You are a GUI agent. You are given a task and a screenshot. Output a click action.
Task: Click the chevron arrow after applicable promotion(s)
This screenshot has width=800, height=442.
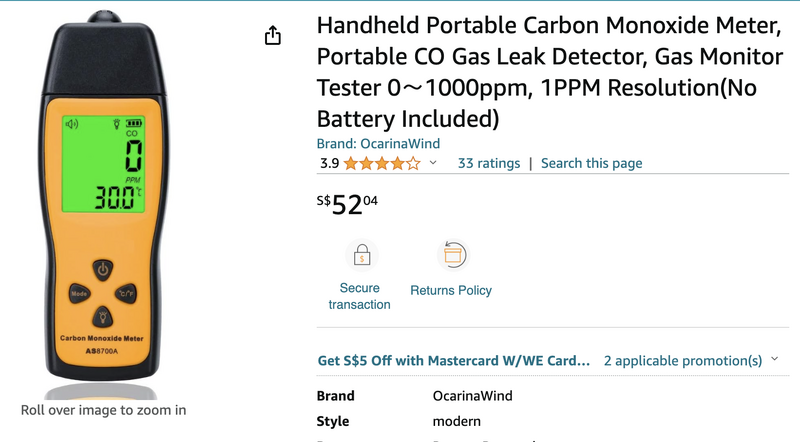tap(775, 360)
